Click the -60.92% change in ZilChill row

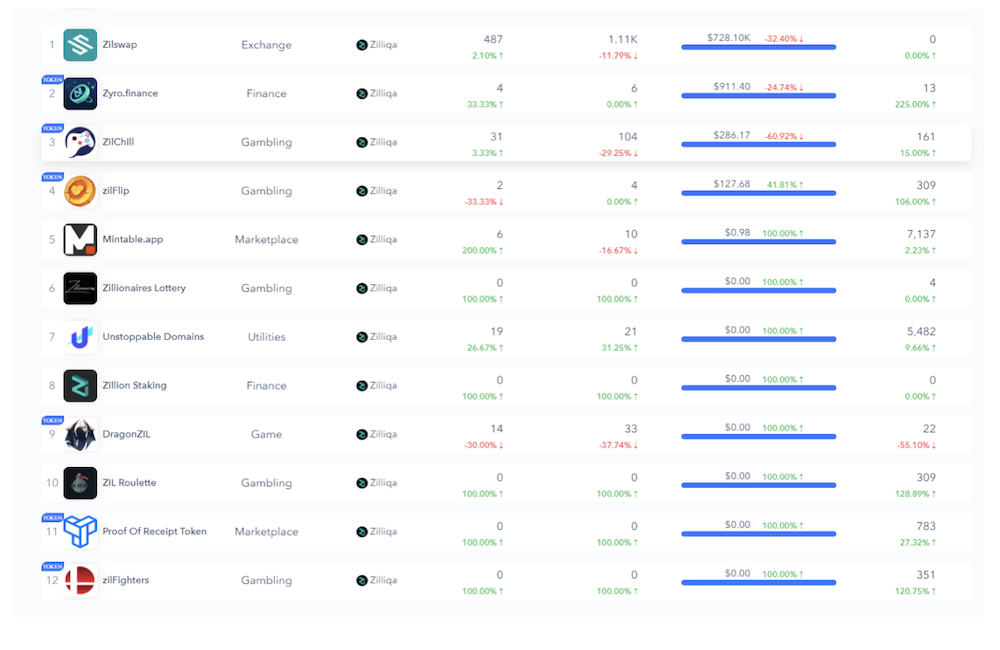(784, 137)
